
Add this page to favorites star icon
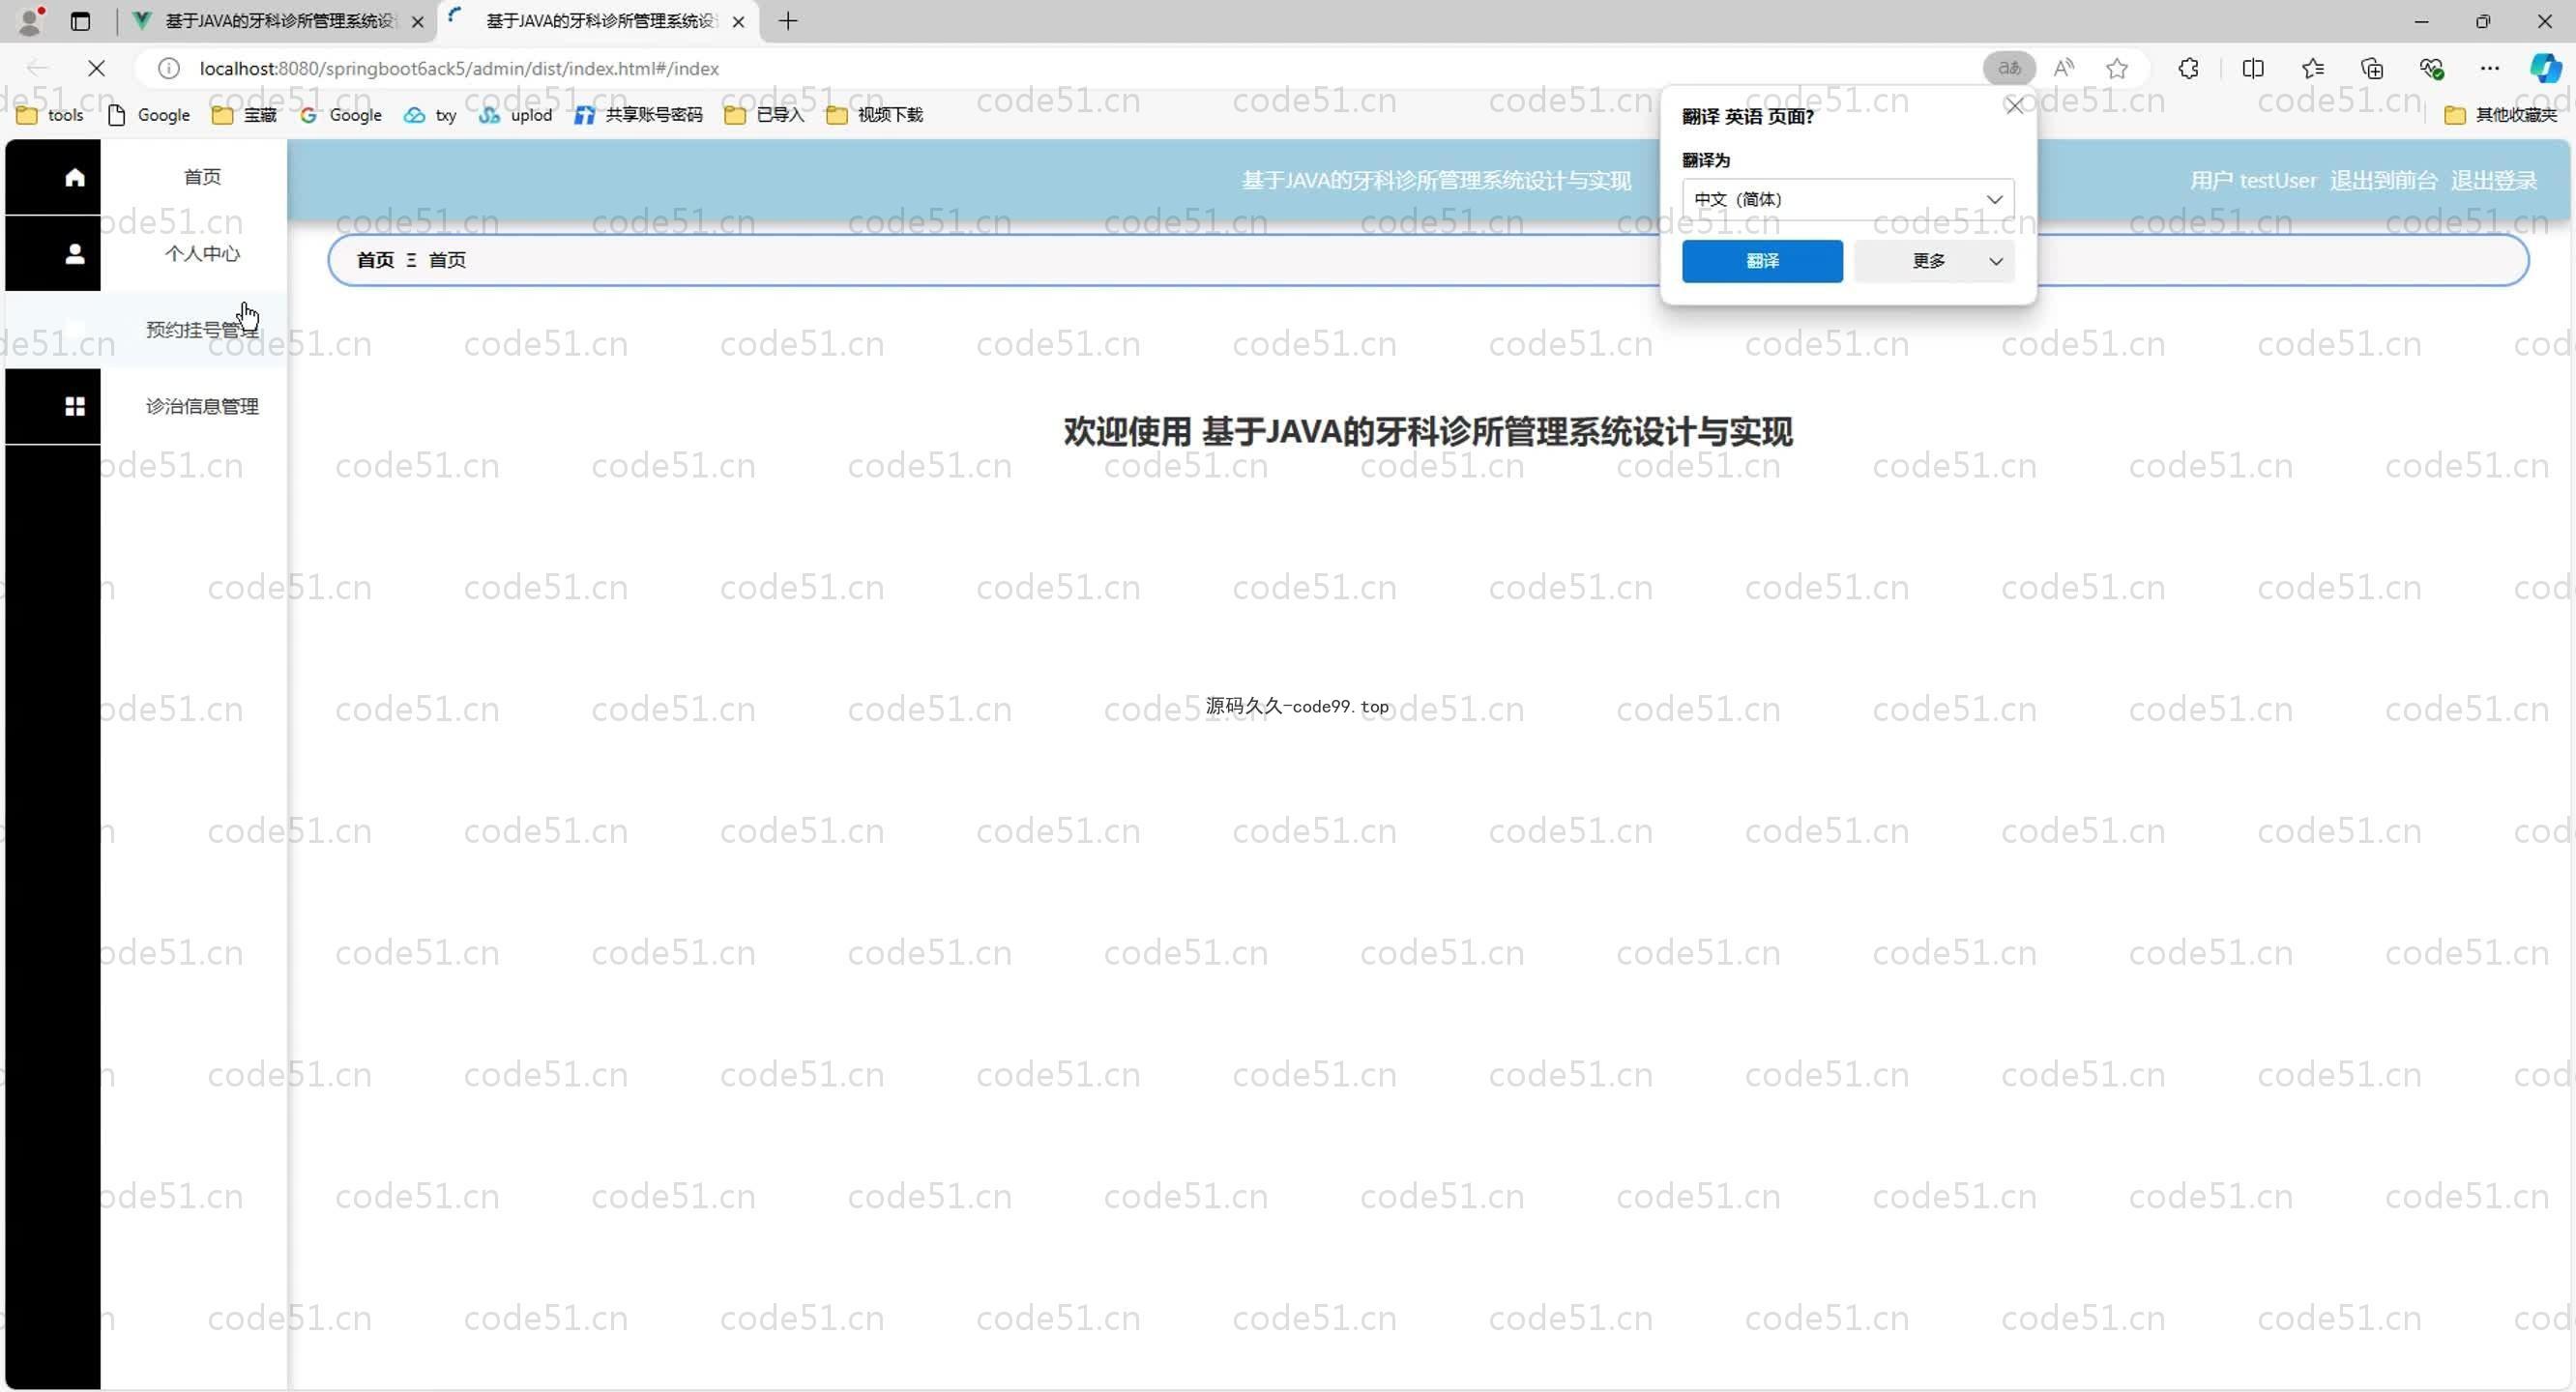click(2116, 68)
